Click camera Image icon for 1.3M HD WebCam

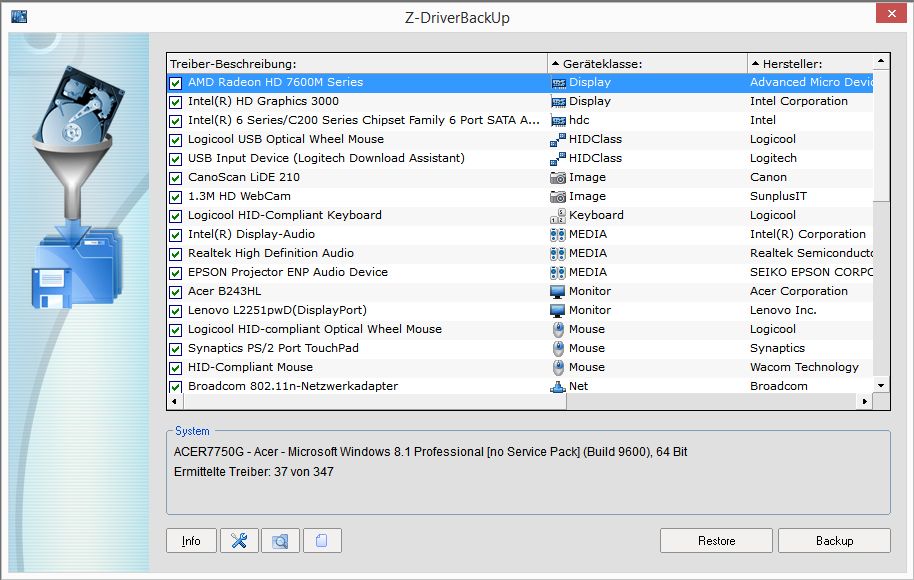[x=558, y=197]
